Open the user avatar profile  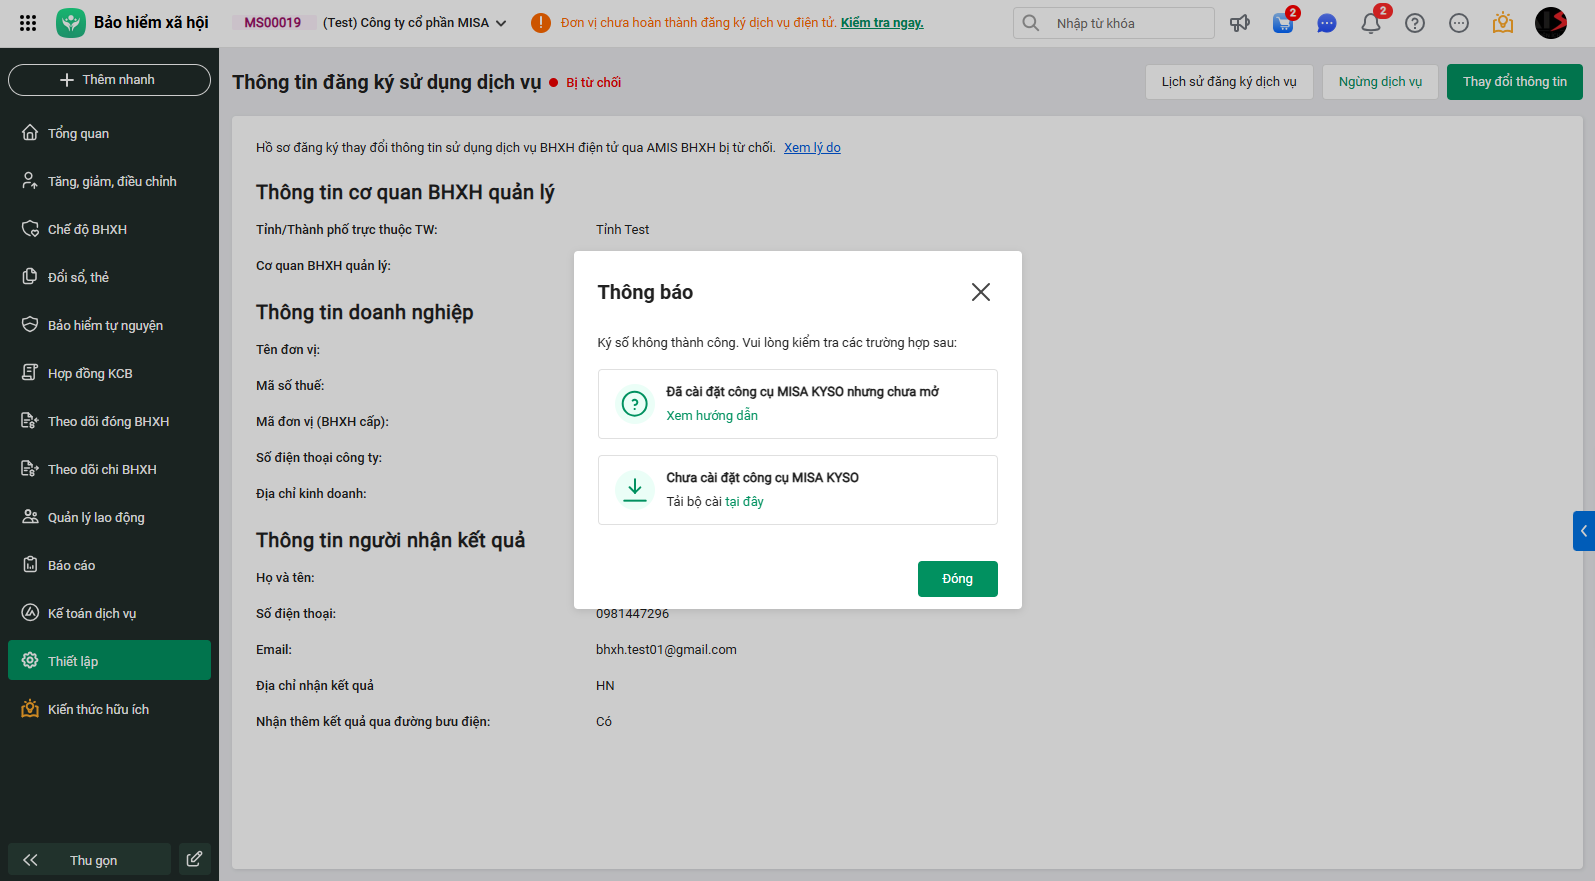[1551, 23]
